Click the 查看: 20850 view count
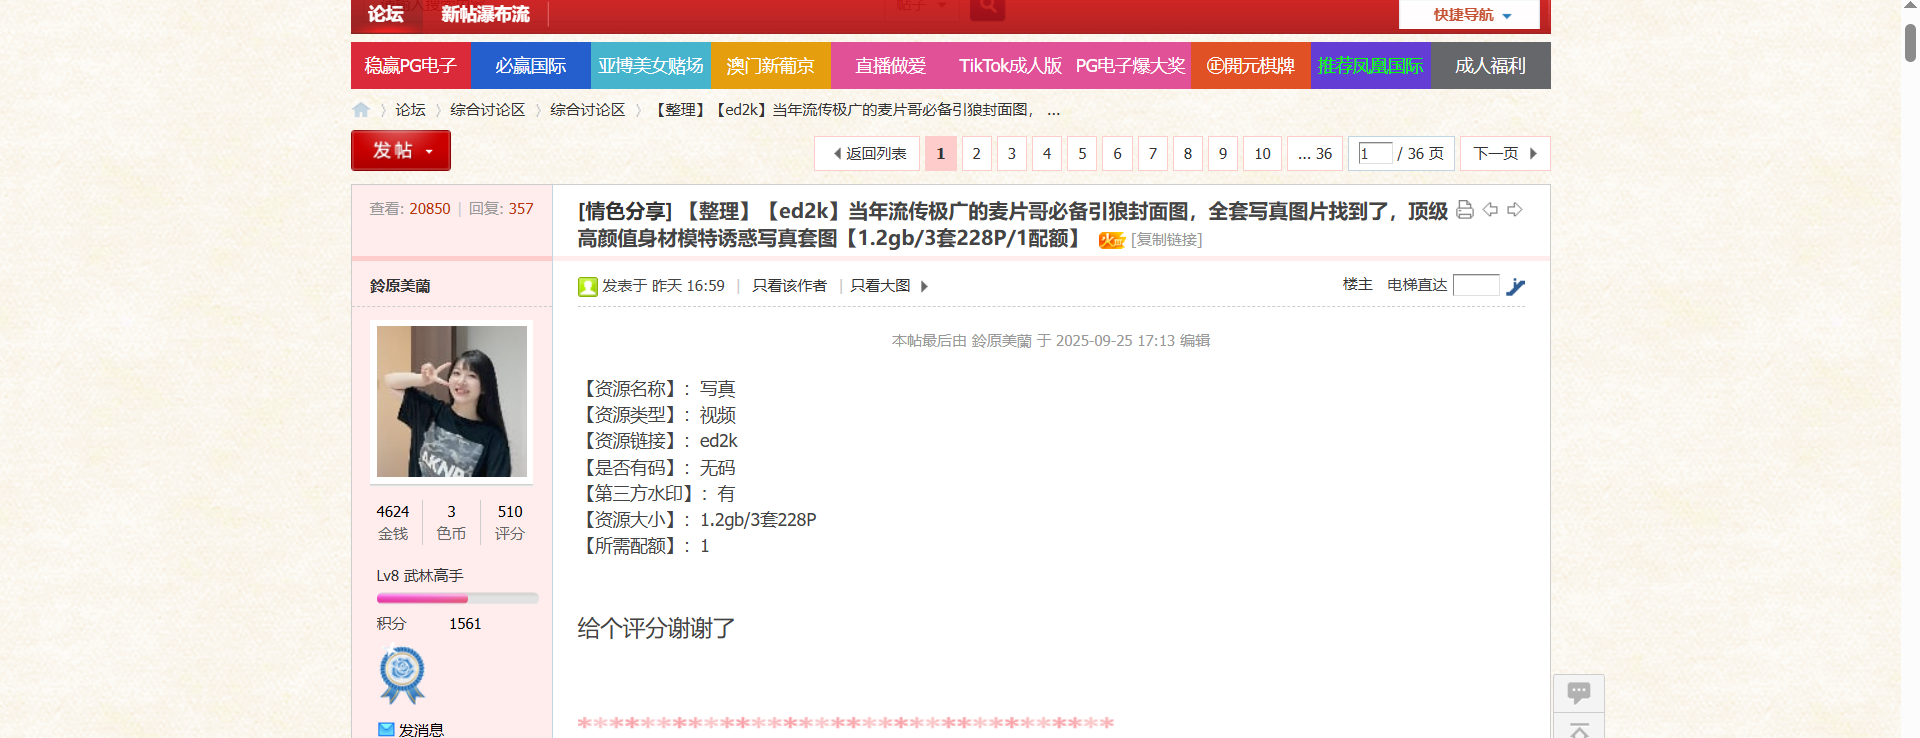The width and height of the screenshot is (1920, 738). click(410, 209)
